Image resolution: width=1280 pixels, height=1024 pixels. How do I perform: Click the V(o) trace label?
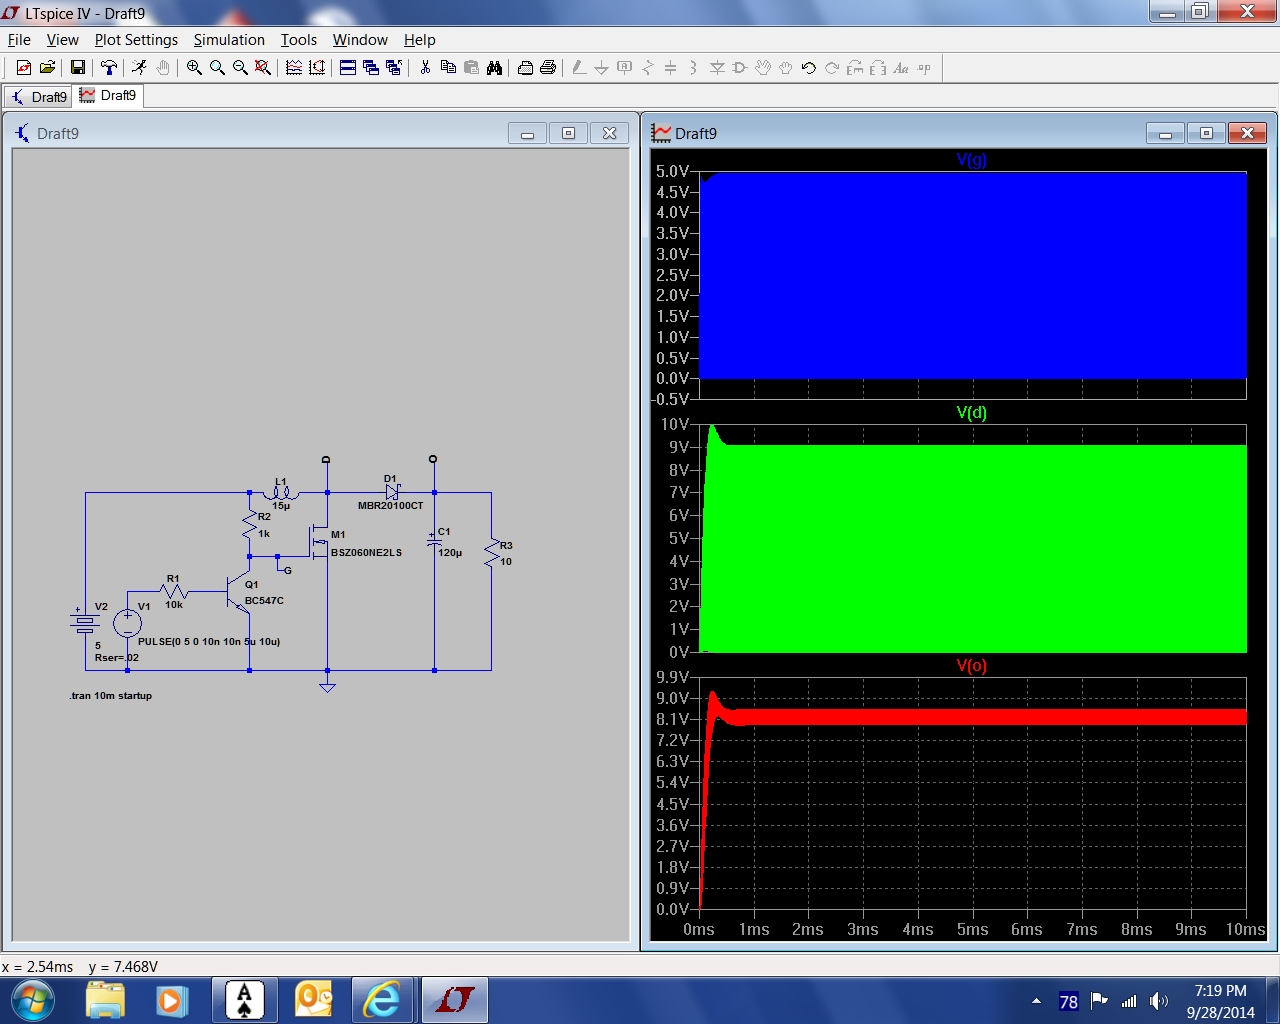coord(971,666)
